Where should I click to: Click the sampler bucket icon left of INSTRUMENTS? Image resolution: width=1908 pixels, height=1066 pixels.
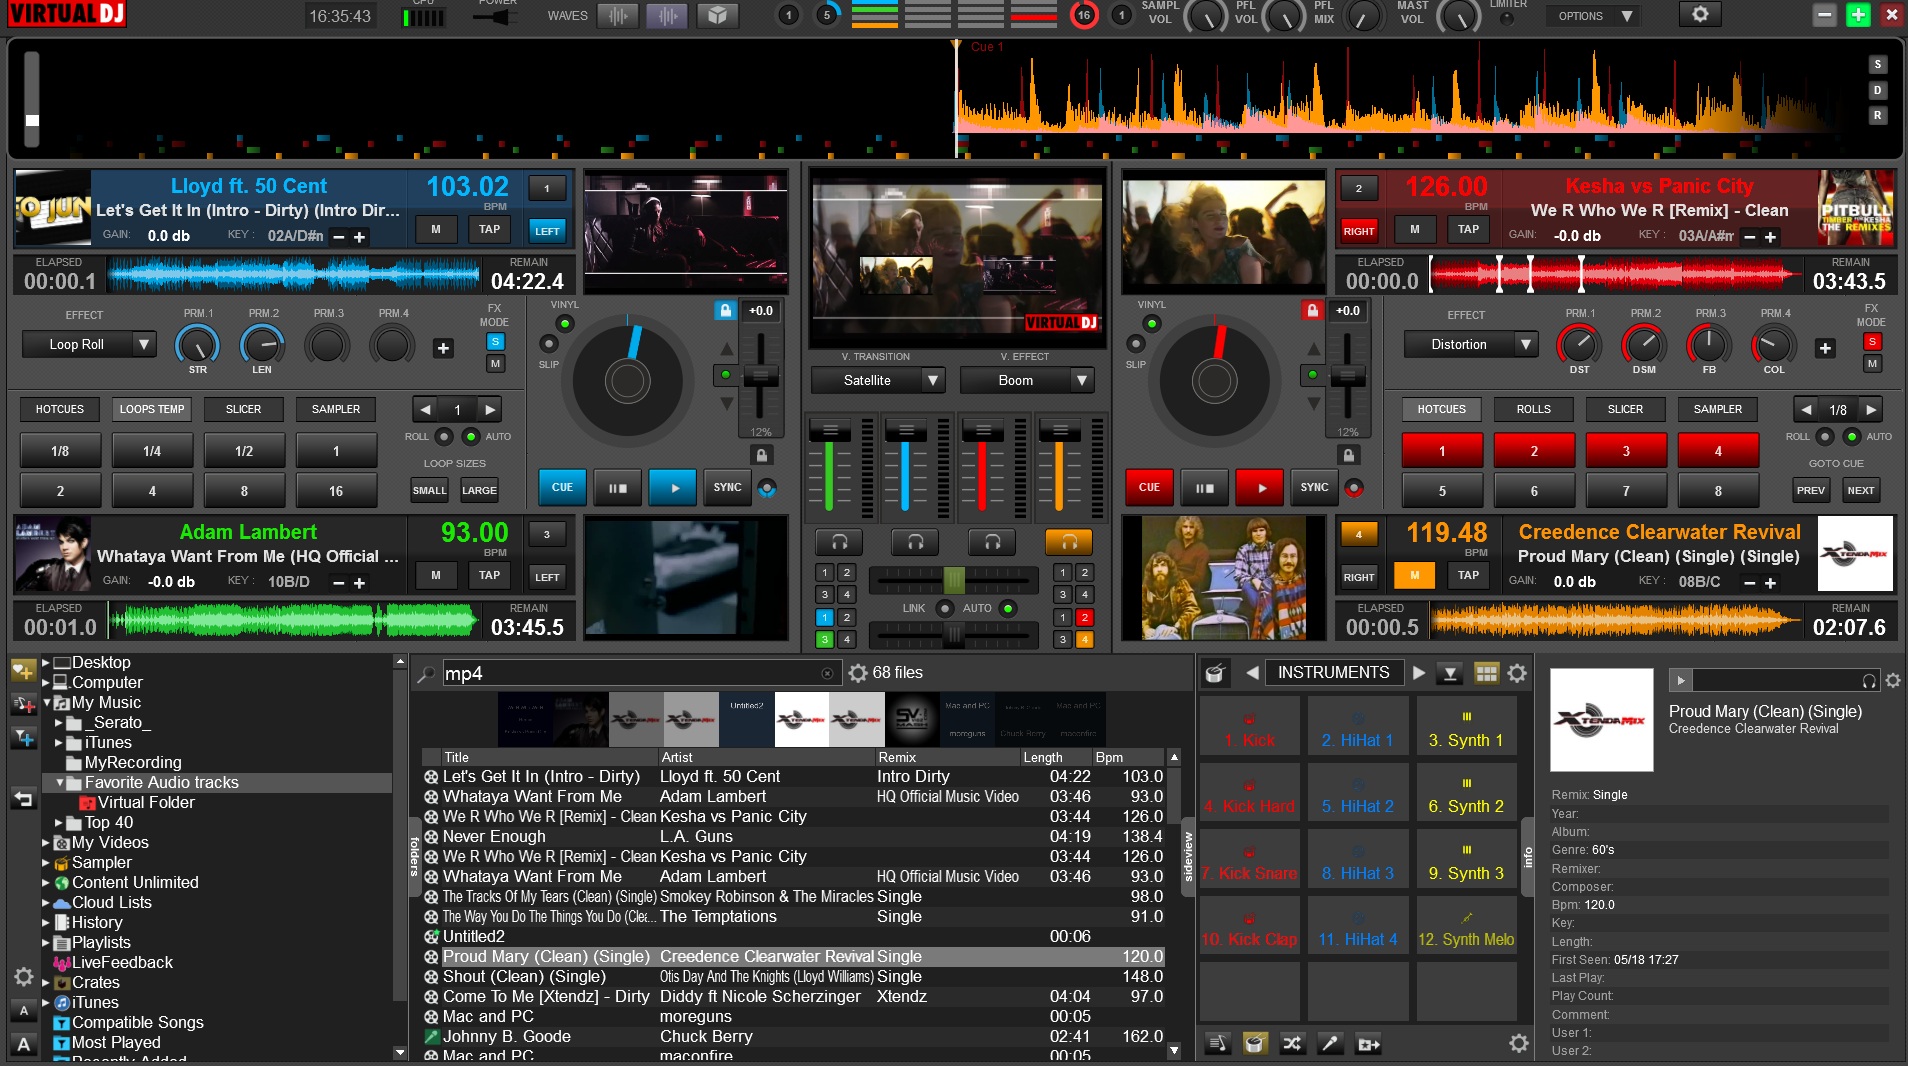(1215, 673)
